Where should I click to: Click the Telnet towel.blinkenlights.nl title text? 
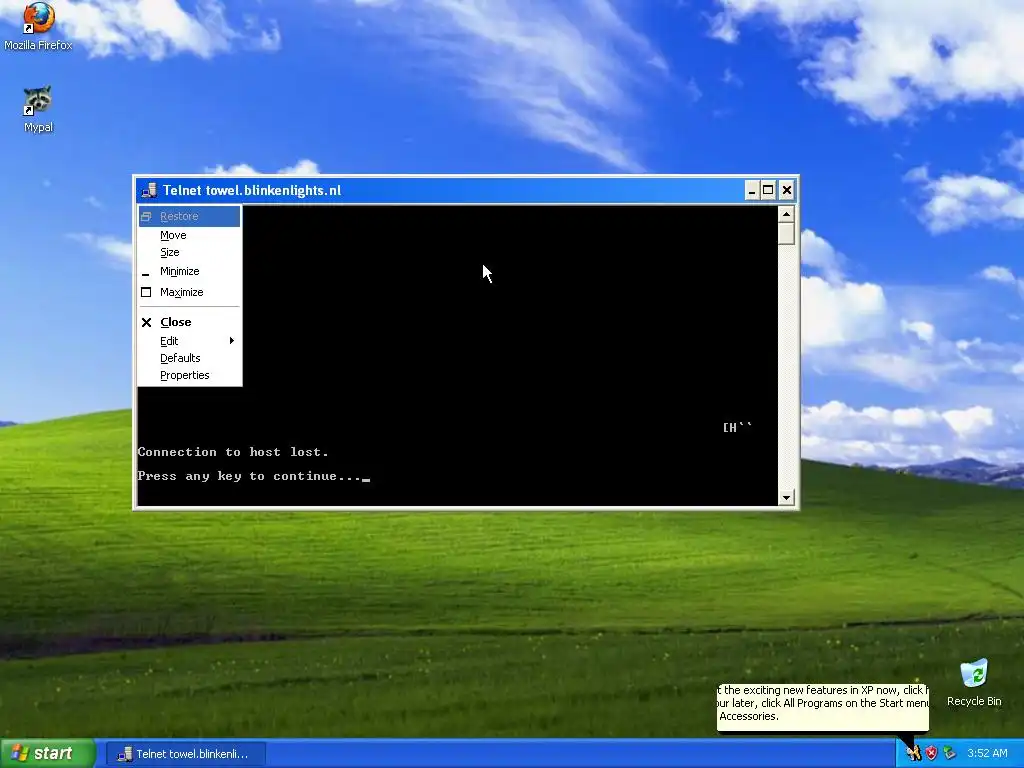click(252, 190)
